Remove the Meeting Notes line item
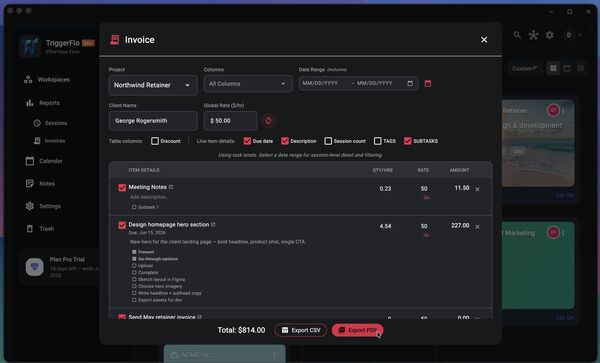The height and width of the screenshot is (363, 600). [x=477, y=189]
